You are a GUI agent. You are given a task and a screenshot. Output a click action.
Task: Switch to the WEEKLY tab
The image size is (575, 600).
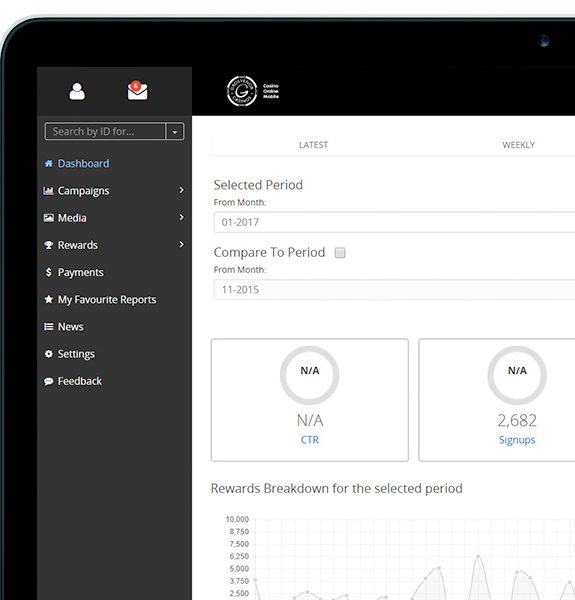click(x=518, y=145)
